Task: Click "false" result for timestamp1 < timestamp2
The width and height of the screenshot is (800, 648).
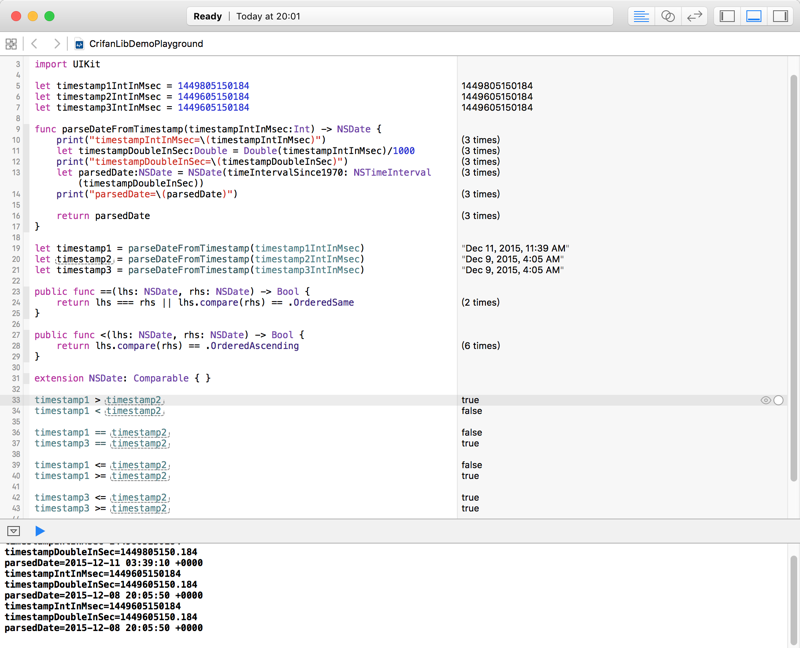Action: 471,411
